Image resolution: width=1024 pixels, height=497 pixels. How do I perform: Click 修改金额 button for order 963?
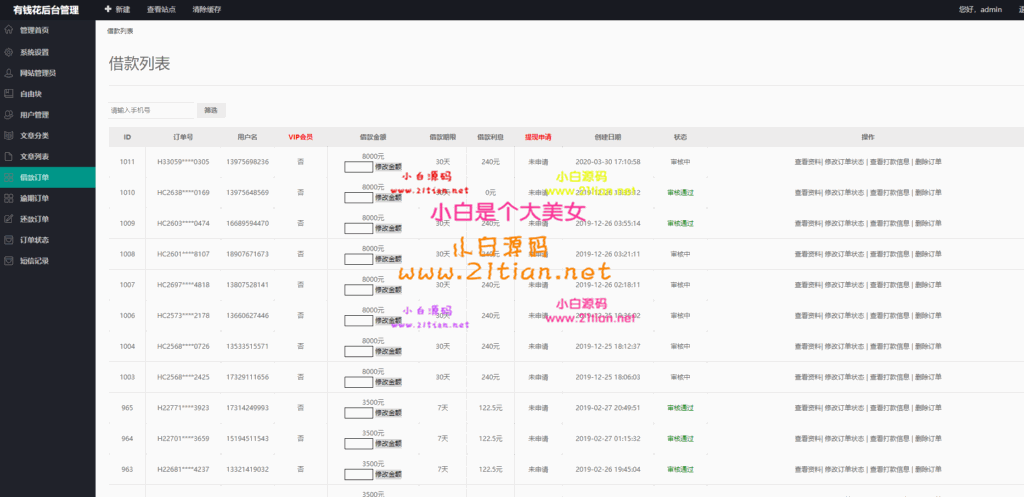coord(388,474)
